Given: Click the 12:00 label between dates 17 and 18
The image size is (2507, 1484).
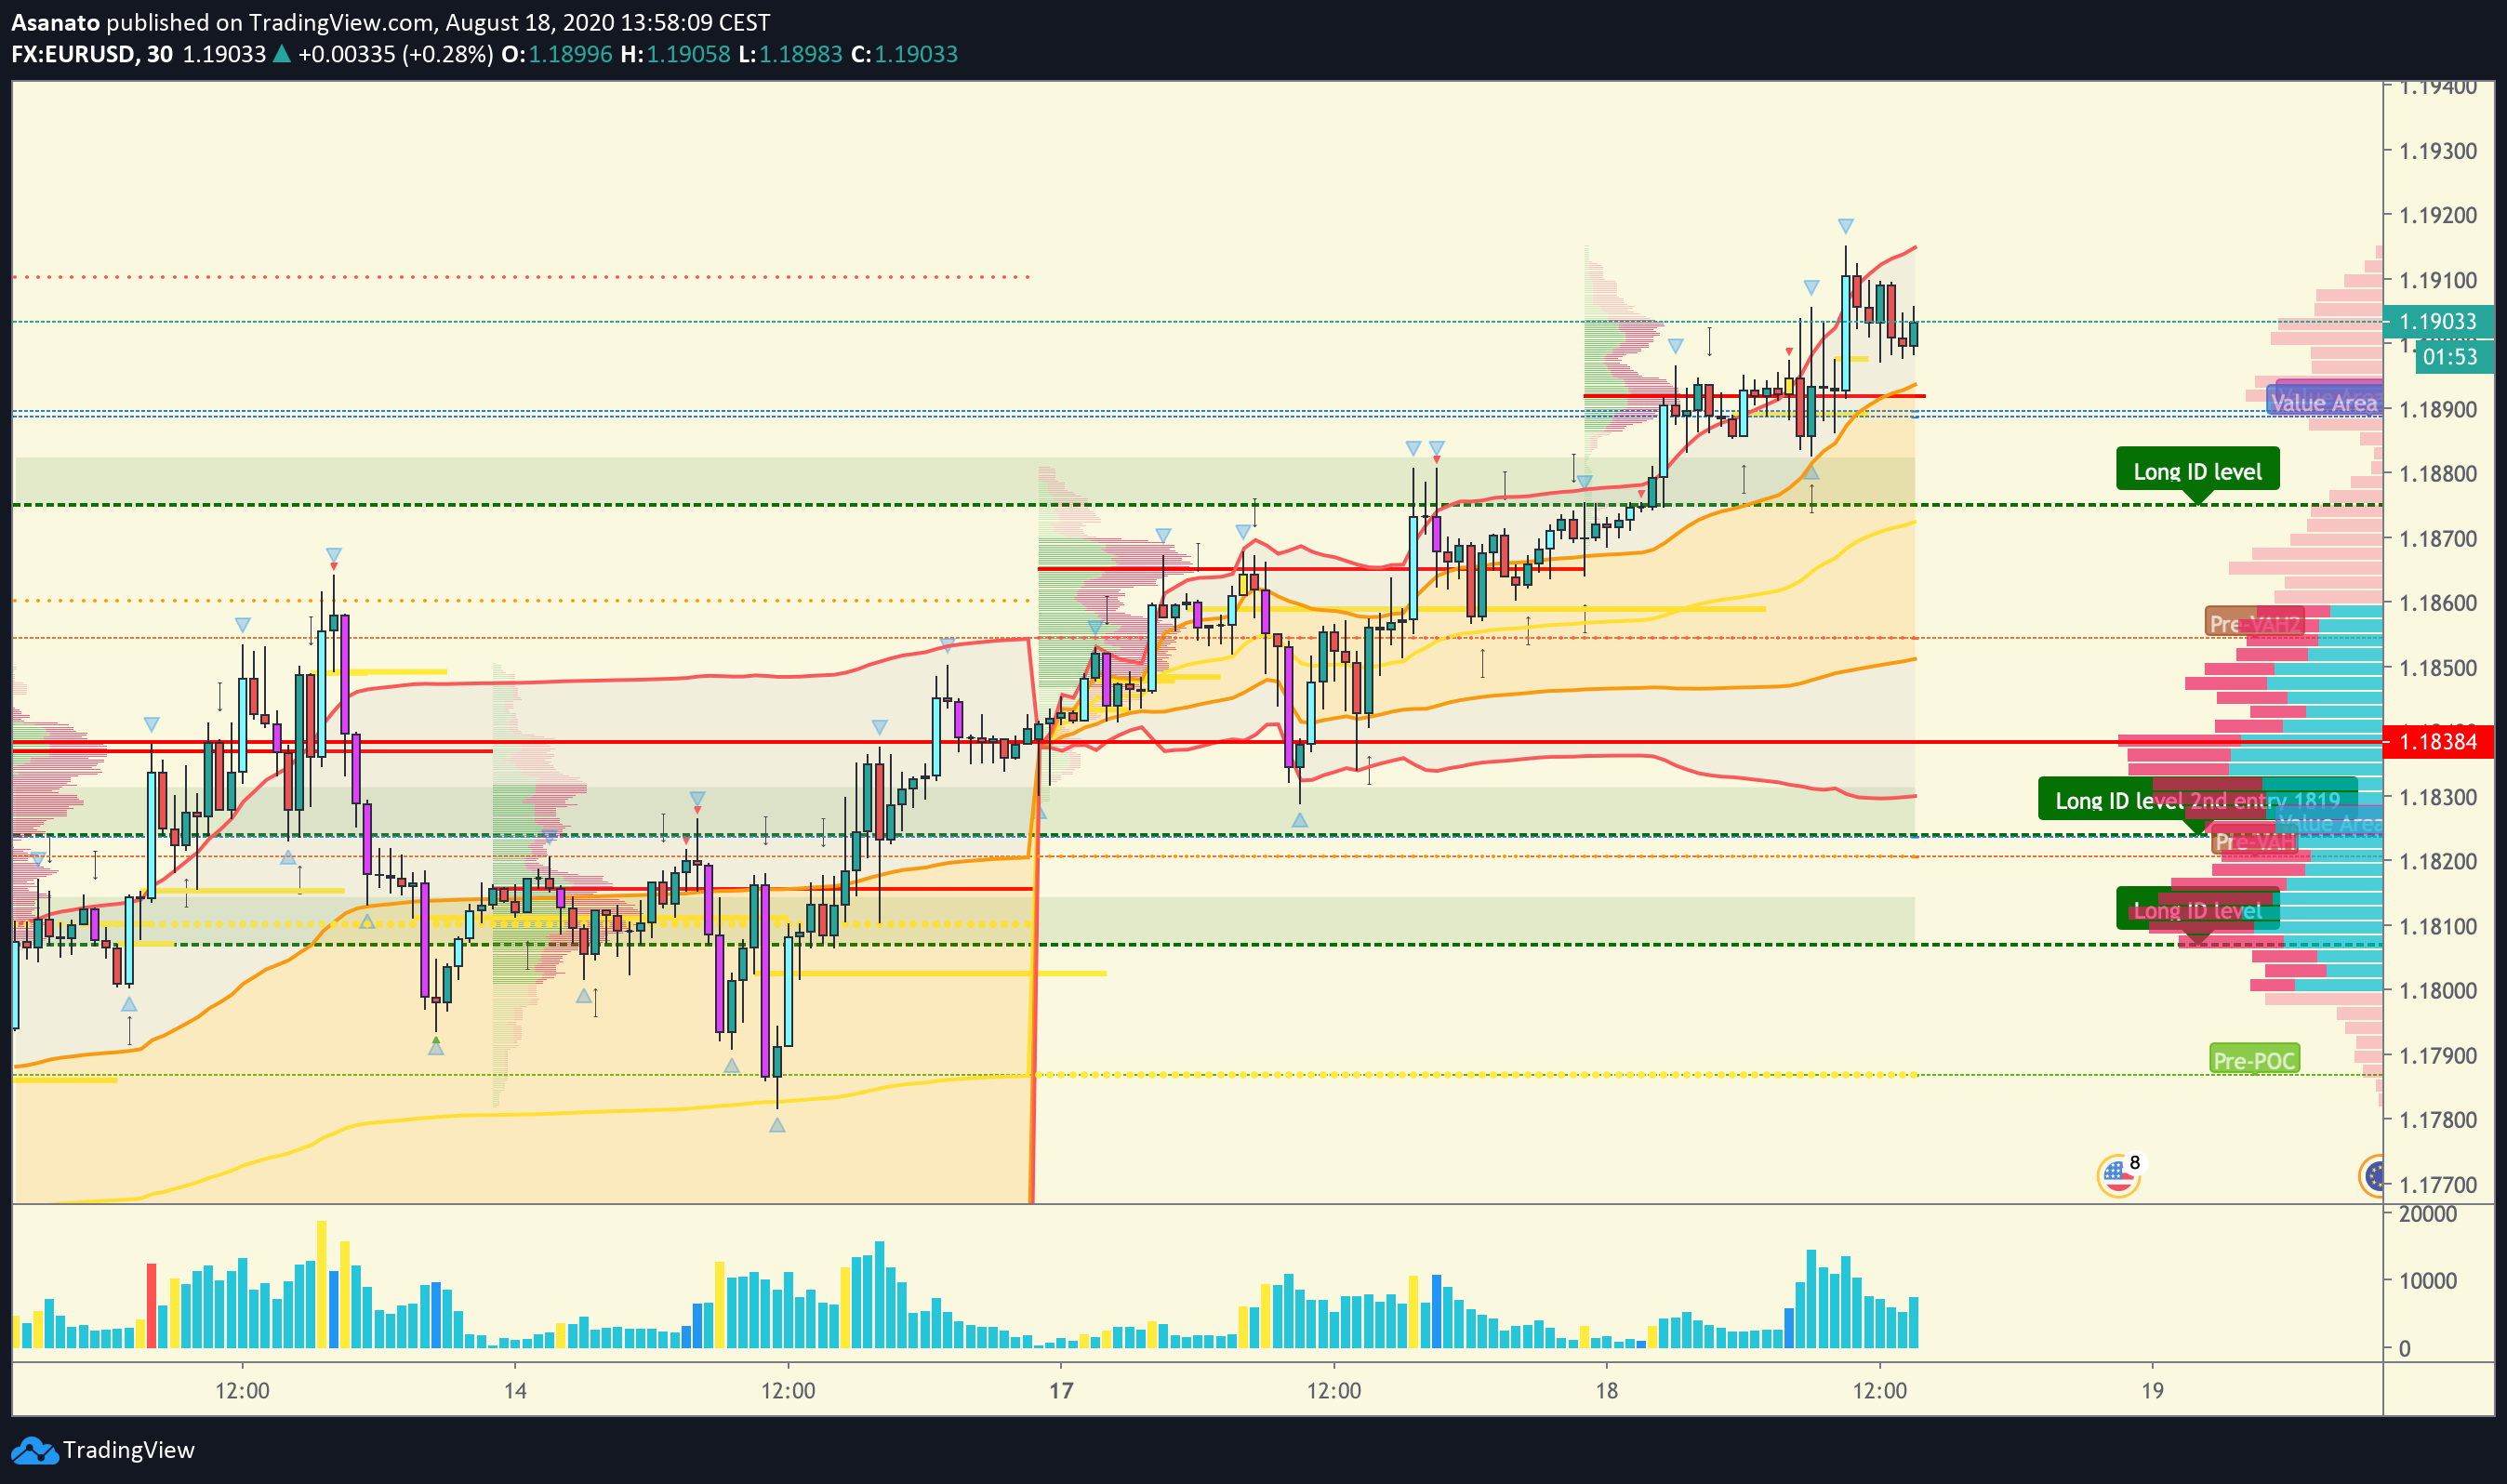Looking at the screenshot, I should coord(1334,1390).
